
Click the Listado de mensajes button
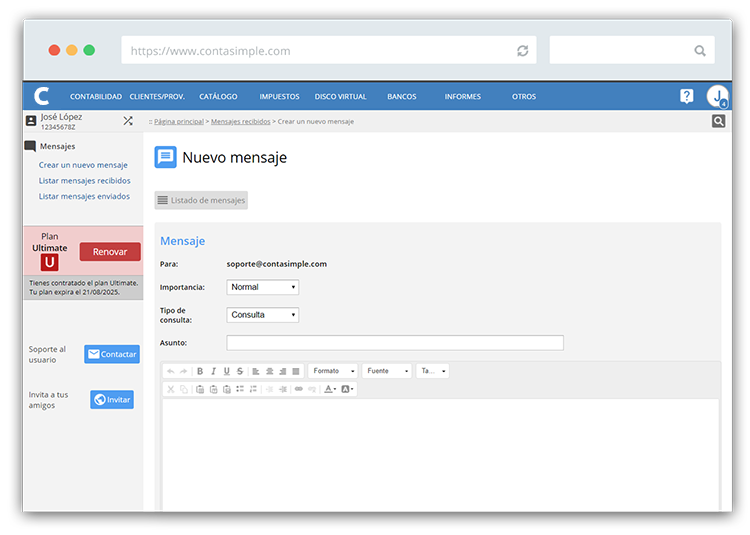click(x=201, y=200)
